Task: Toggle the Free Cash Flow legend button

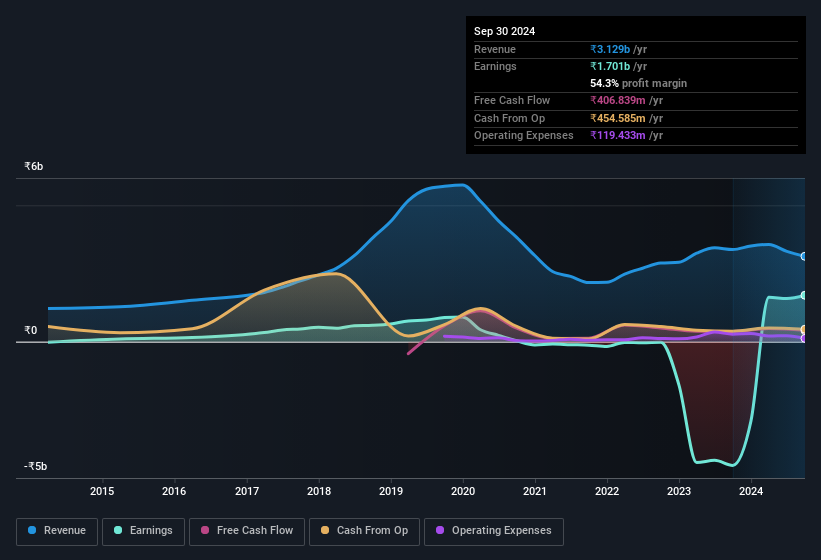Action: click(247, 531)
